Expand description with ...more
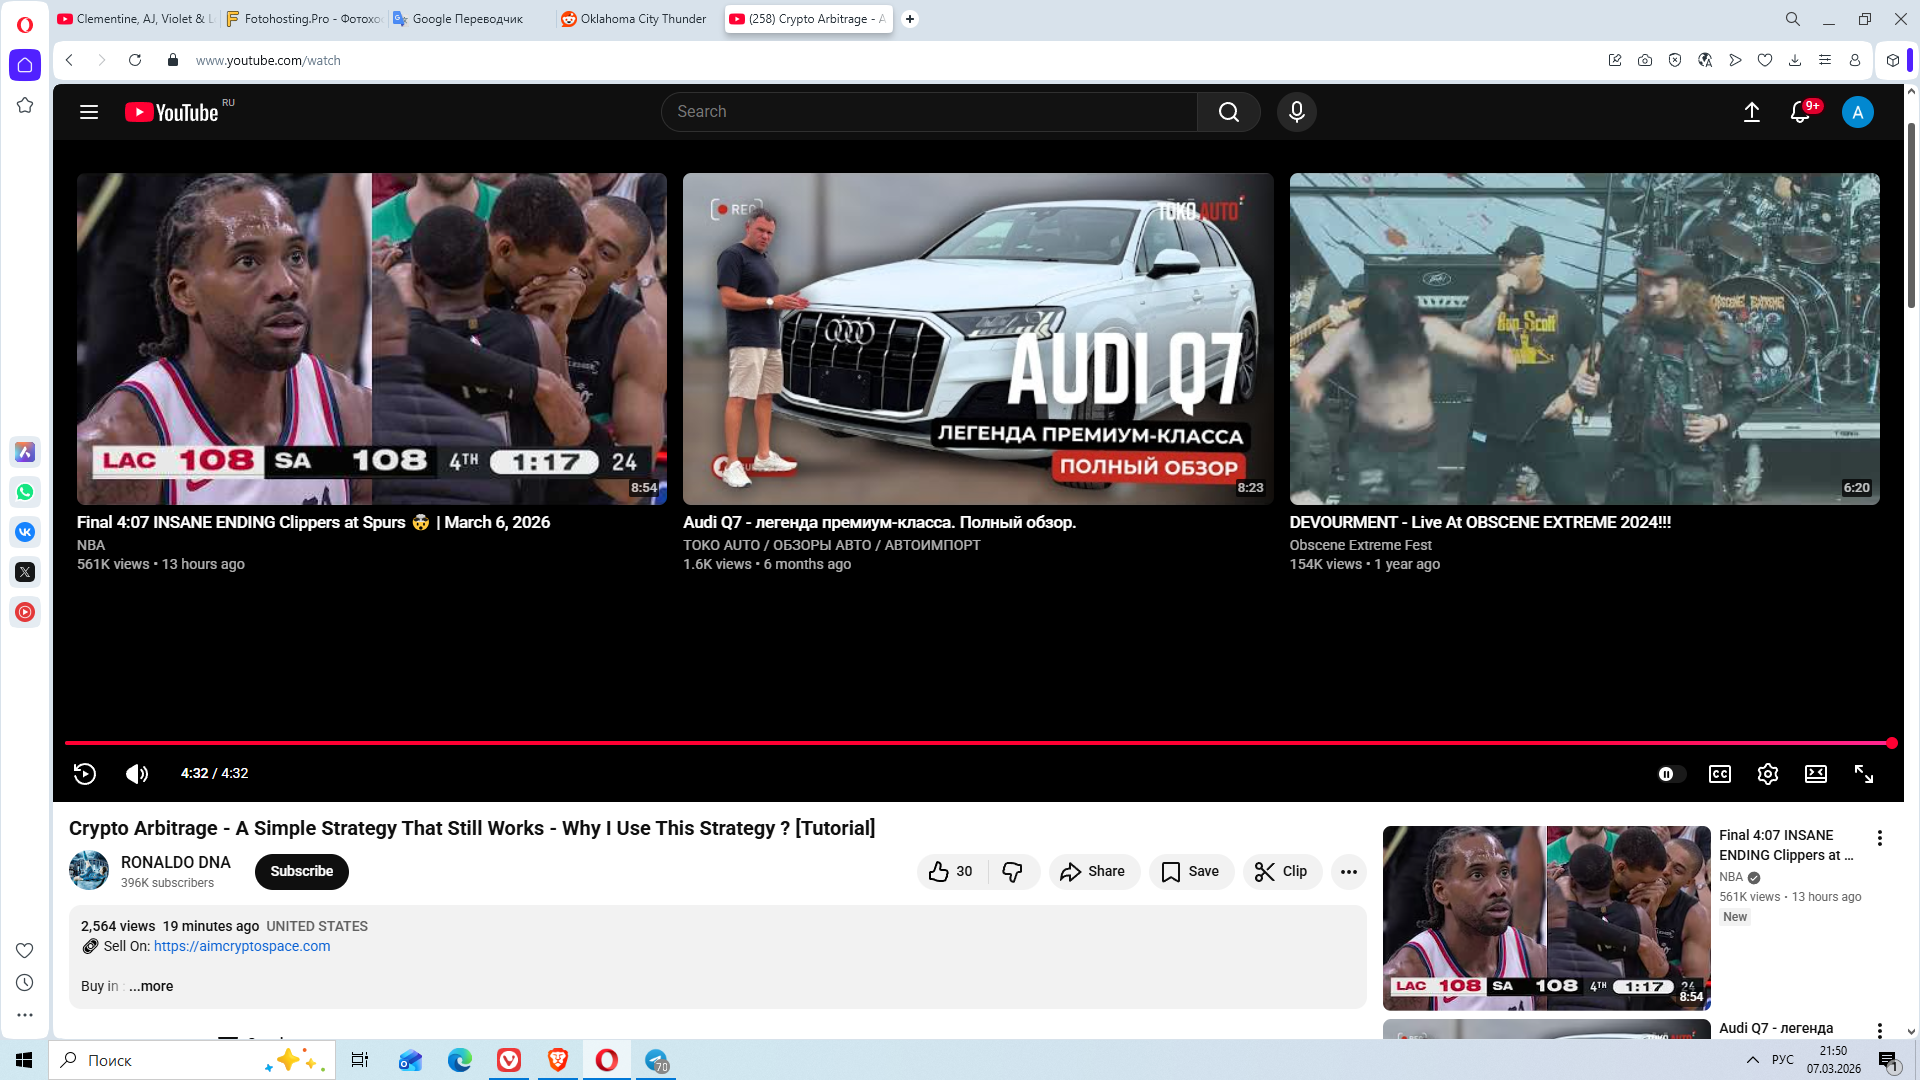This screenshot has height=1080, width=1920. pyautogui.click(x=151, y=986)
